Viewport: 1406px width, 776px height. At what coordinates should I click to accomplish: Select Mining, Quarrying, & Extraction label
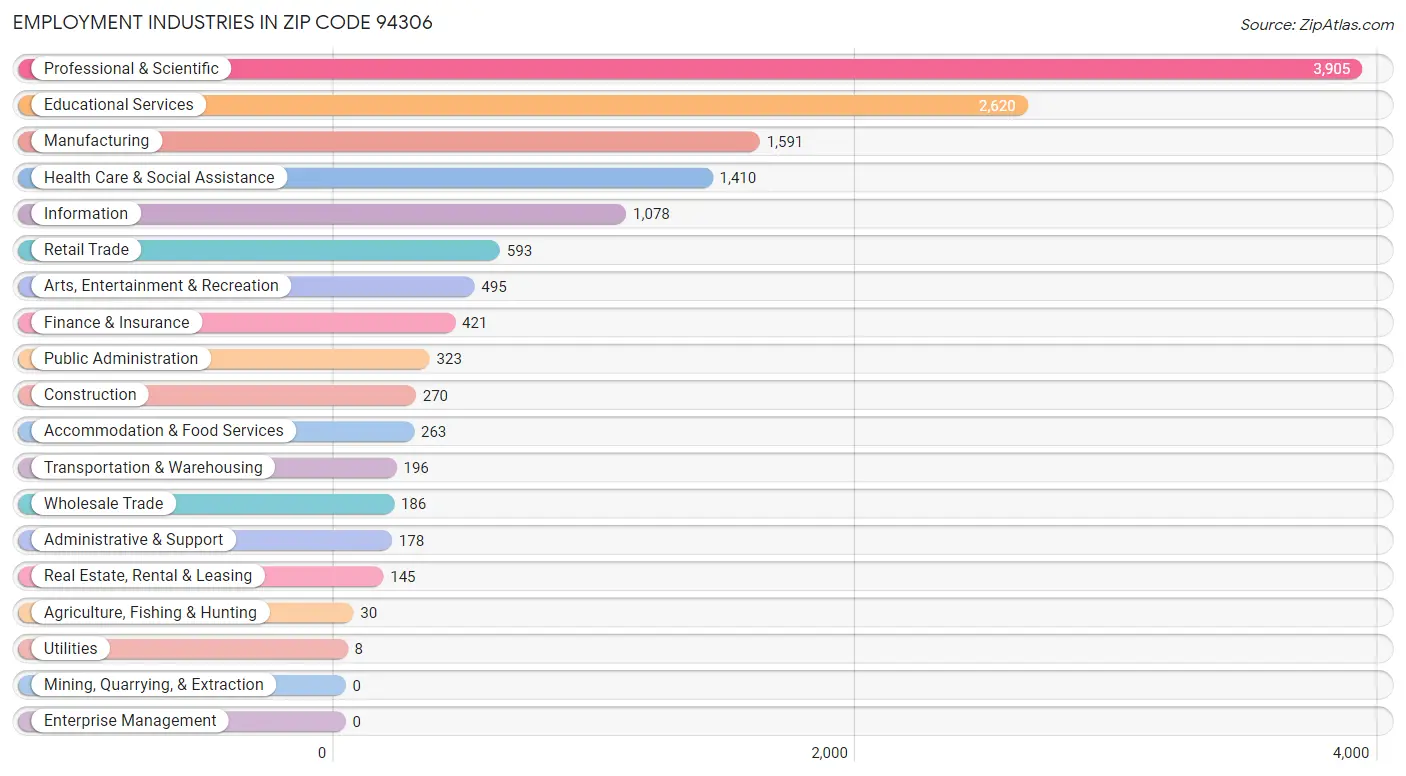(154, 685)
